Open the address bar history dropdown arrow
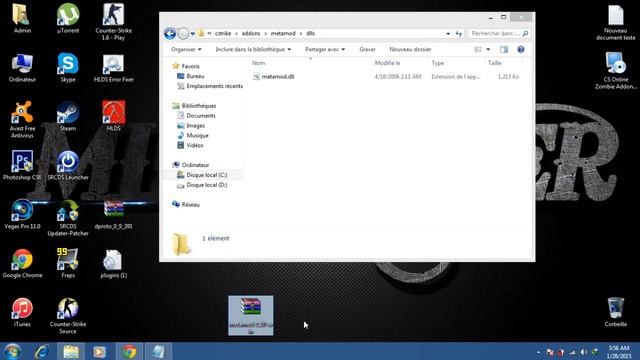Screen dimensions: 640x360 448,33
